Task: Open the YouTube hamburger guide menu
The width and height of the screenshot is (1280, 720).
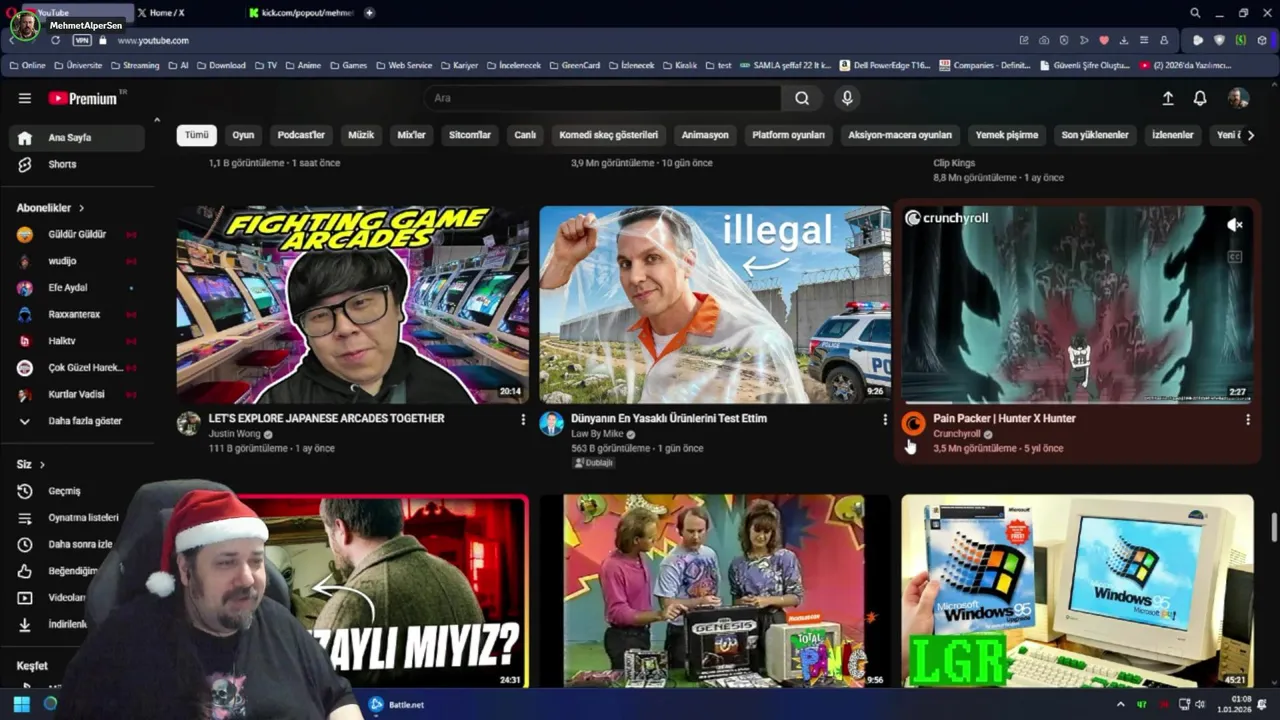Action: pos(25,98)
